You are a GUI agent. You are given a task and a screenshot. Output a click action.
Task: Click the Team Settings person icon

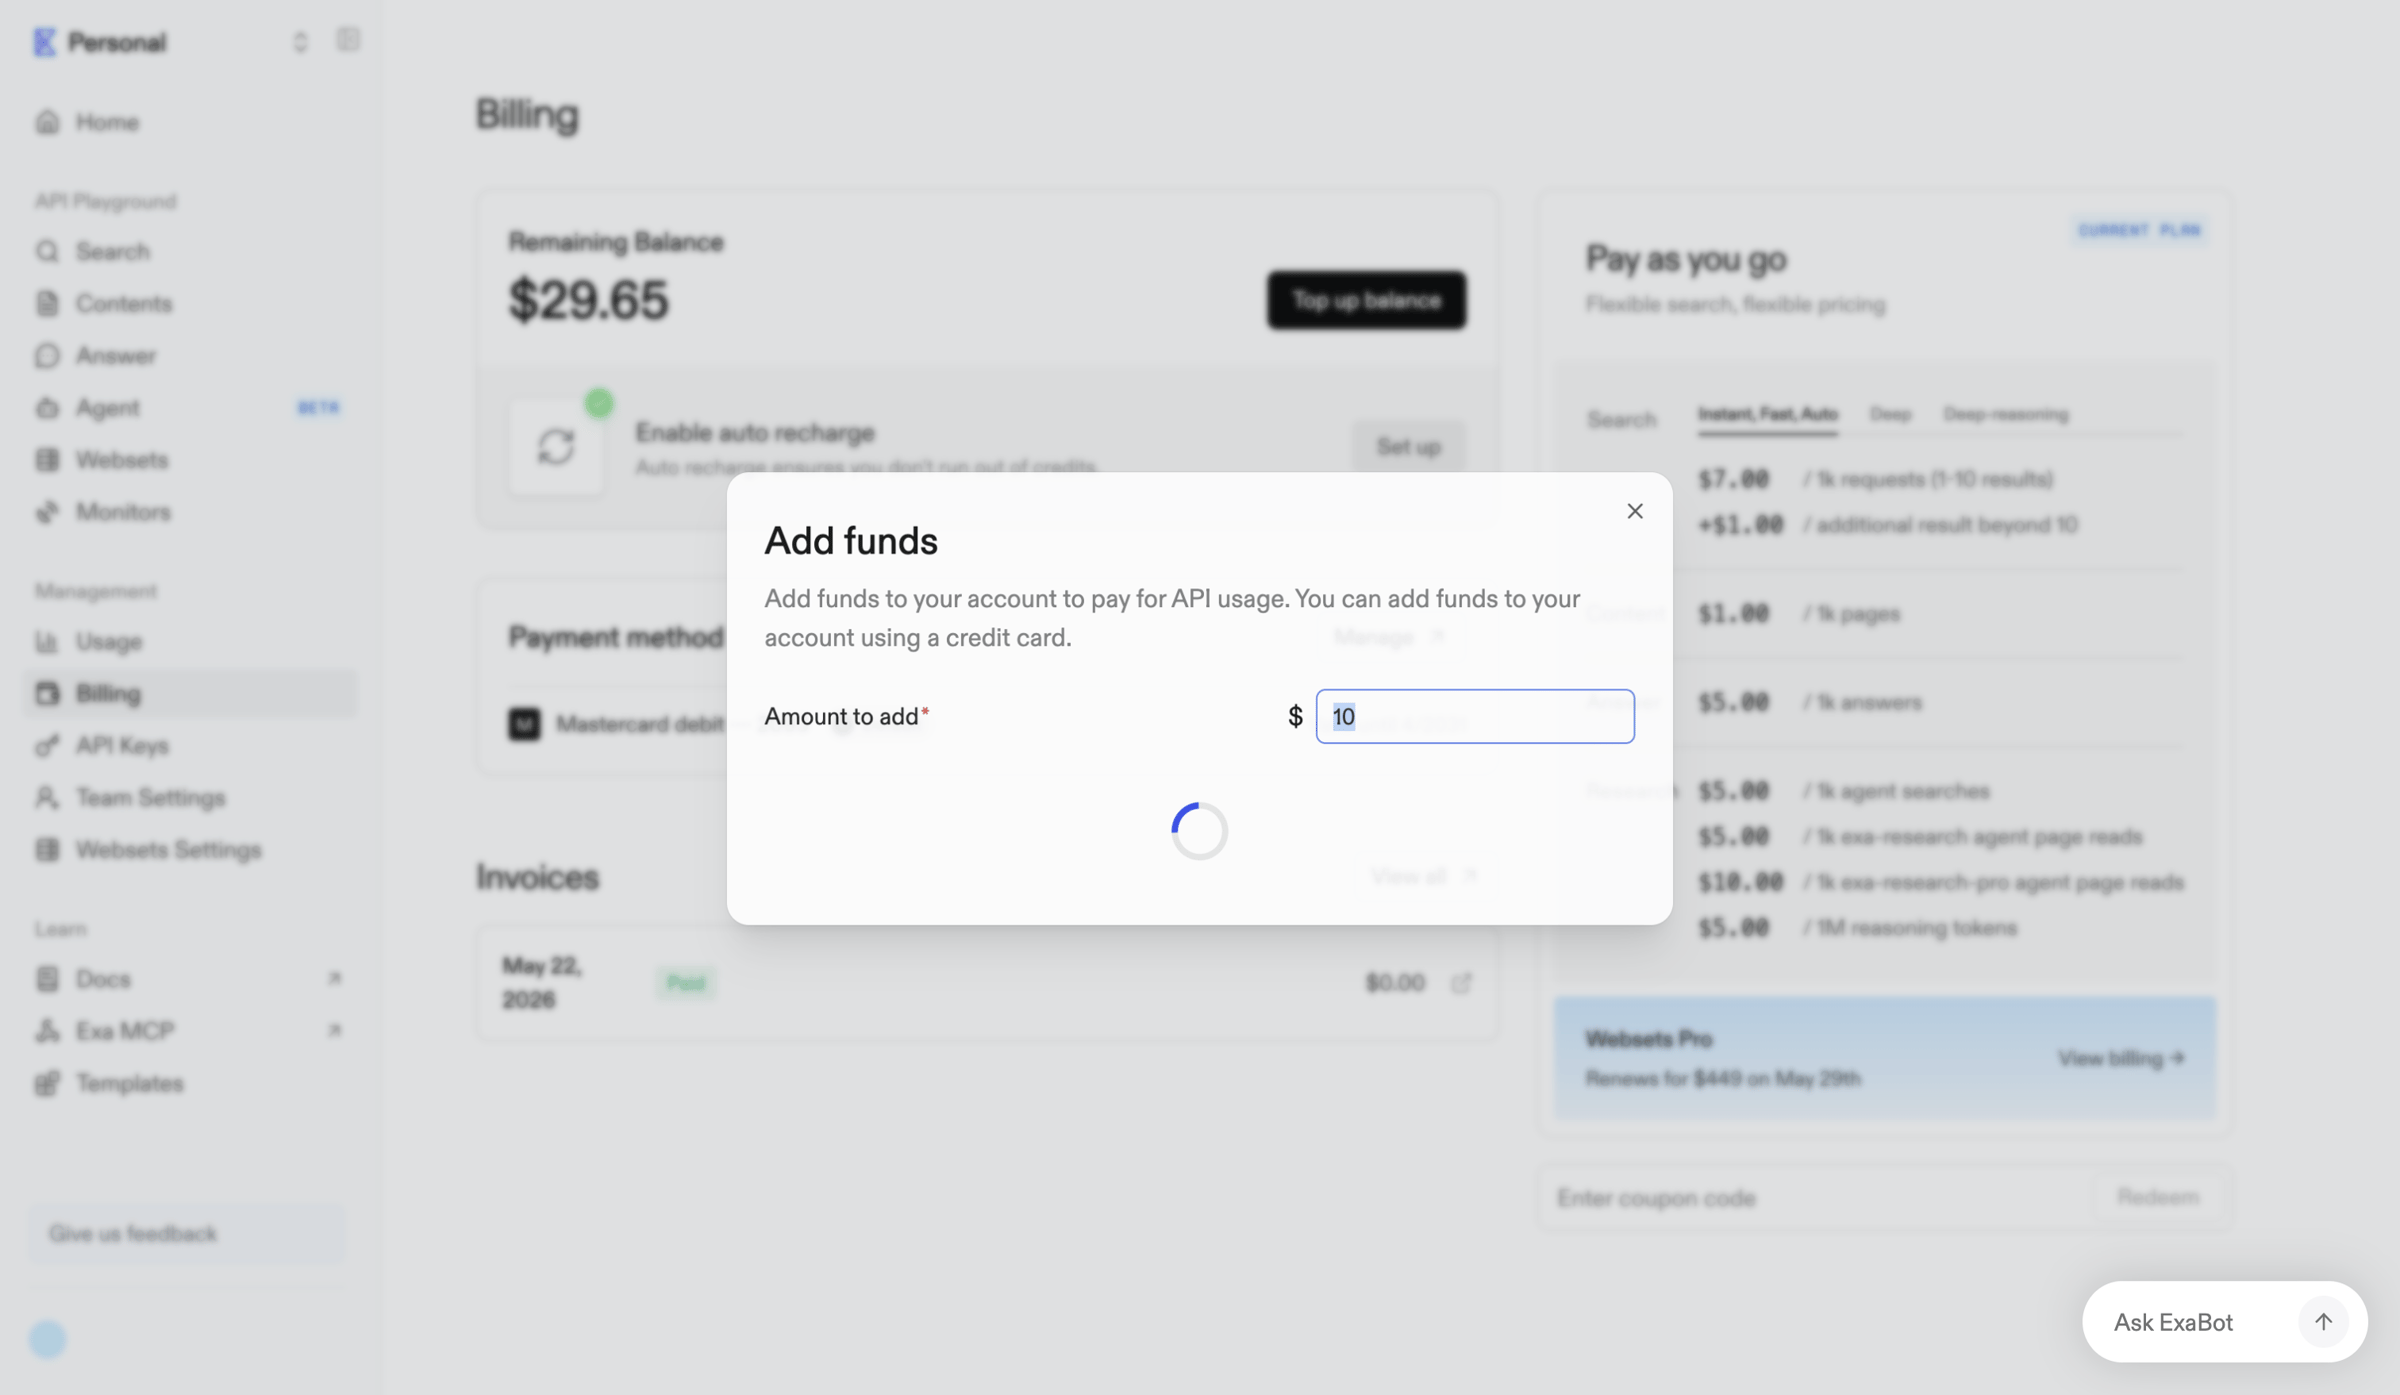click(47, 797)
